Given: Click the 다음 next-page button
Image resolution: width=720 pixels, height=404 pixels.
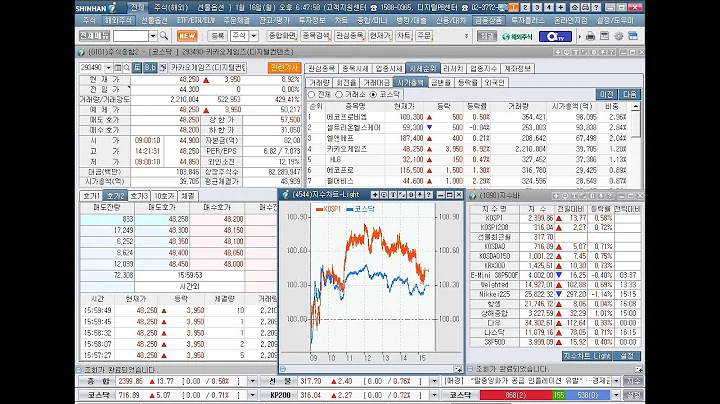Looking at the screenshot, I should (630, 94).
